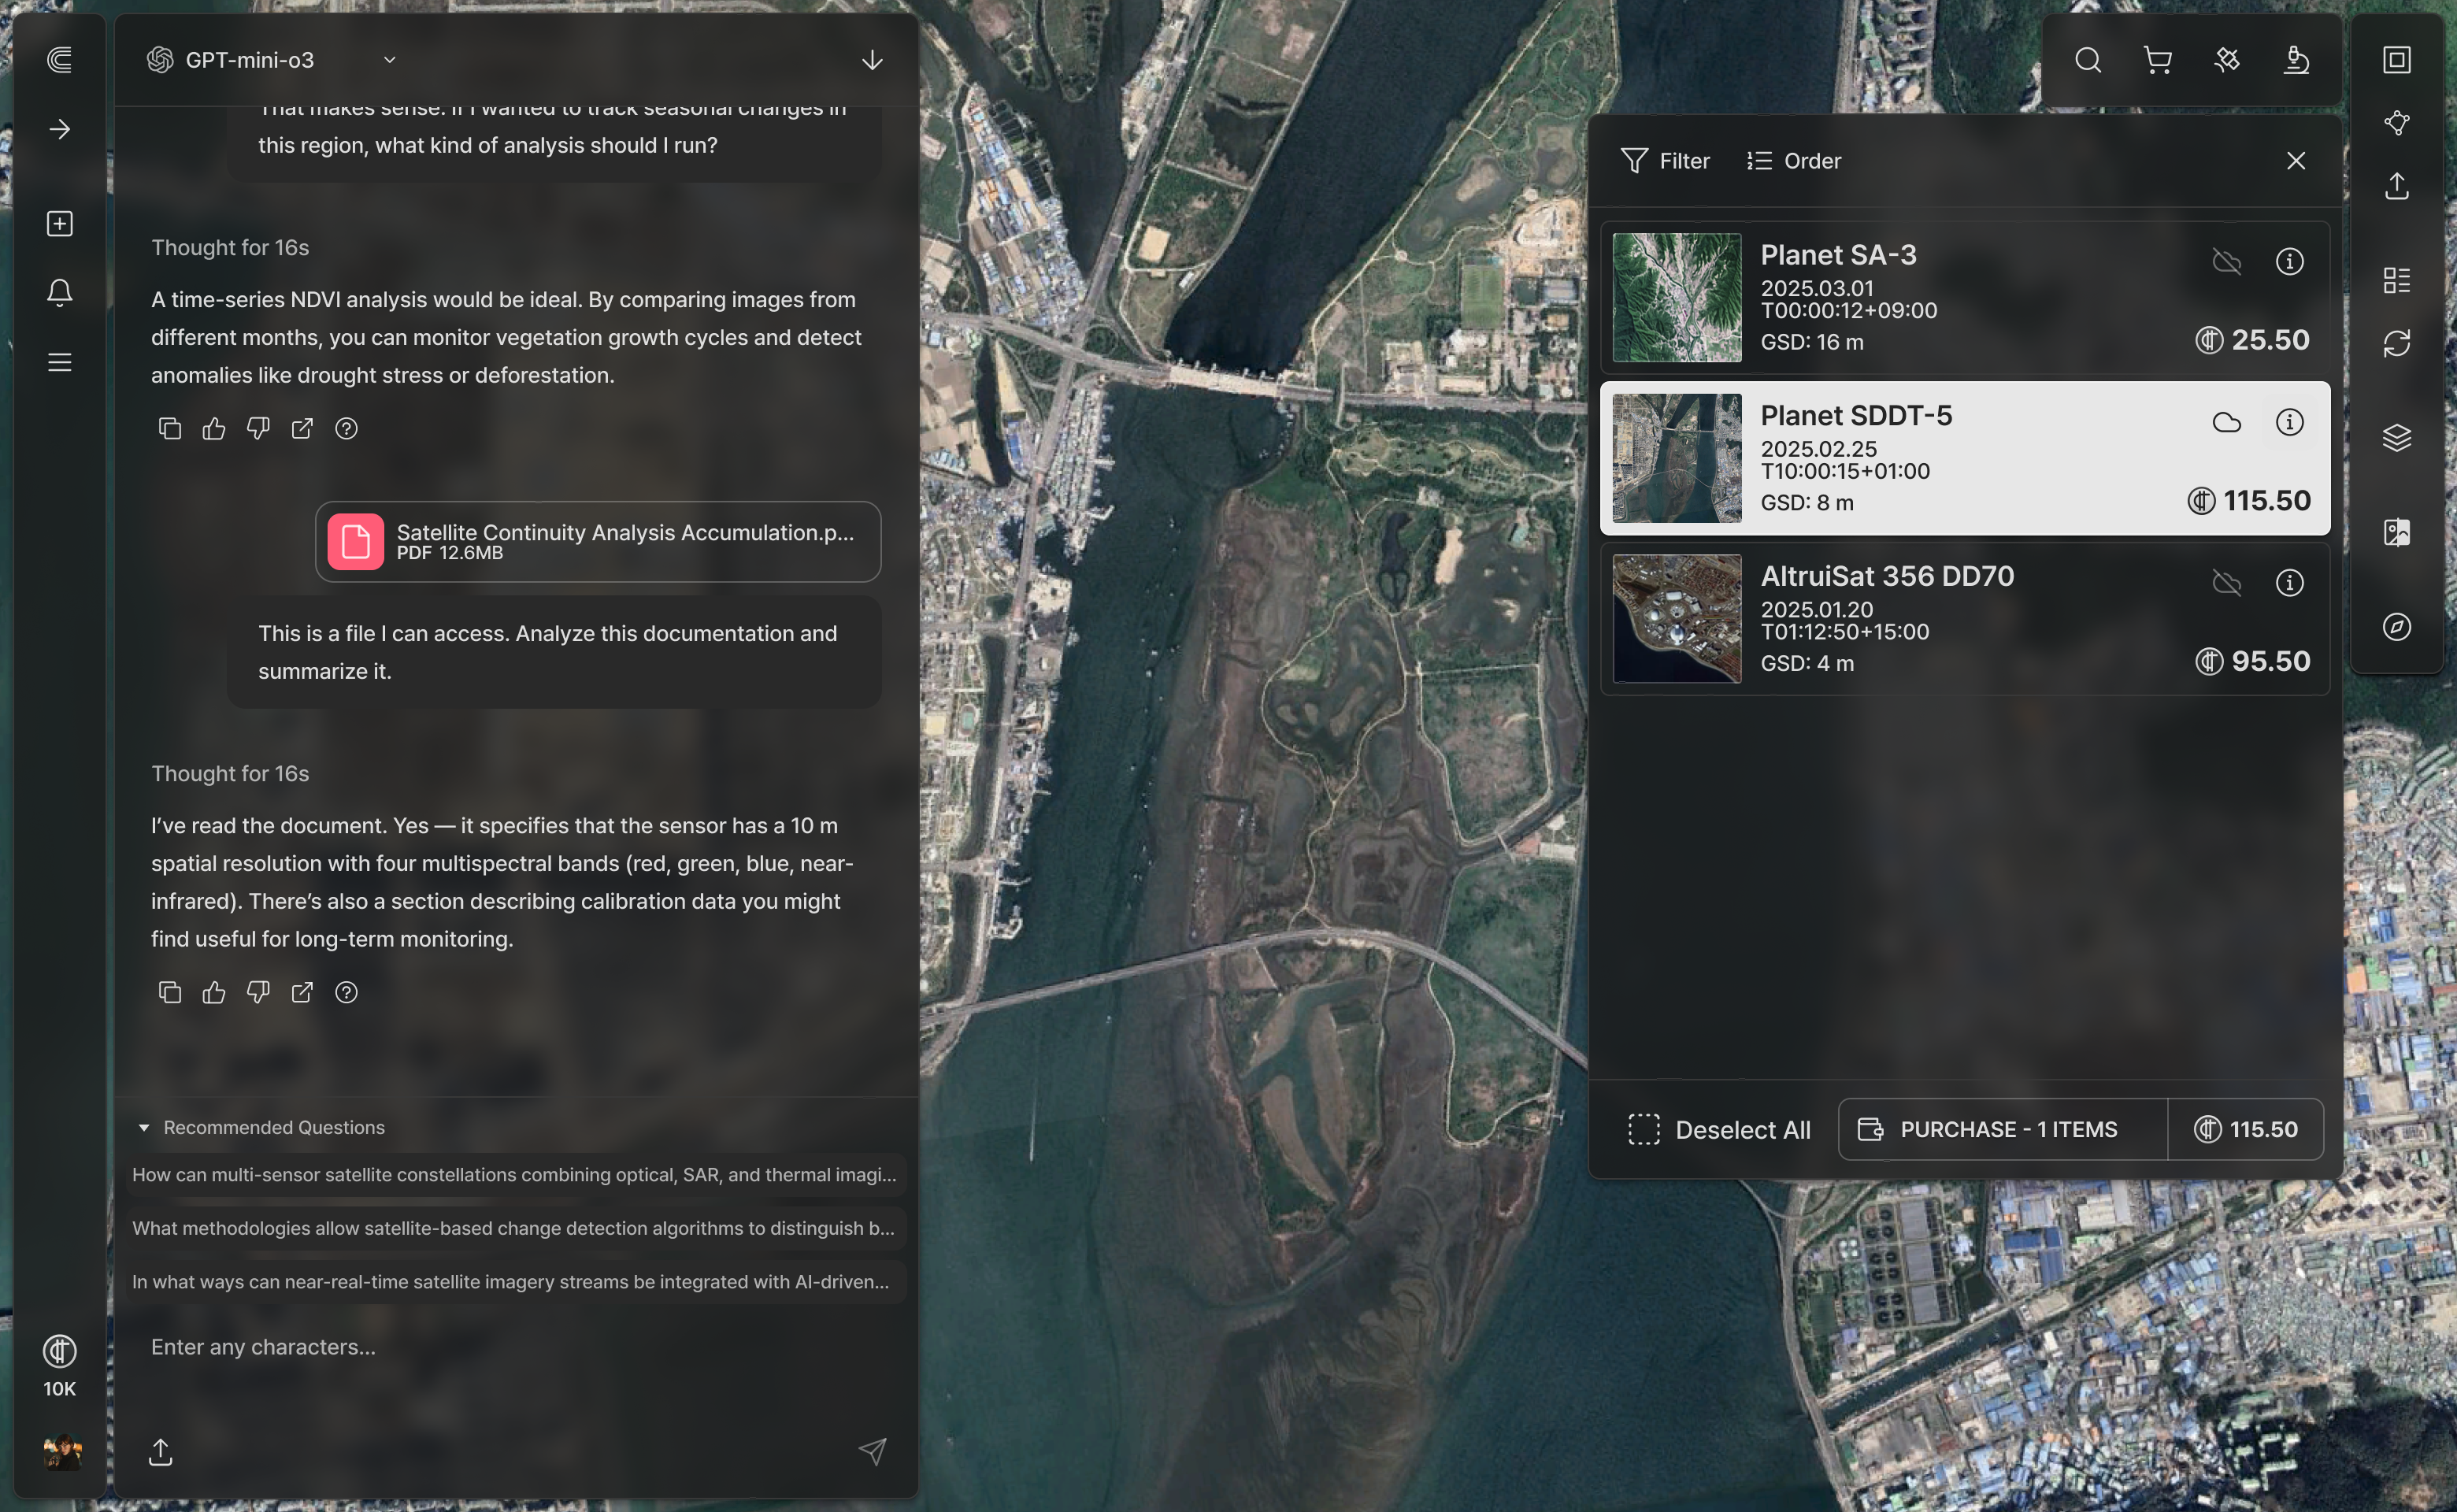
Task: Click Deselect All button
Action: (x=1718, y=1129)
